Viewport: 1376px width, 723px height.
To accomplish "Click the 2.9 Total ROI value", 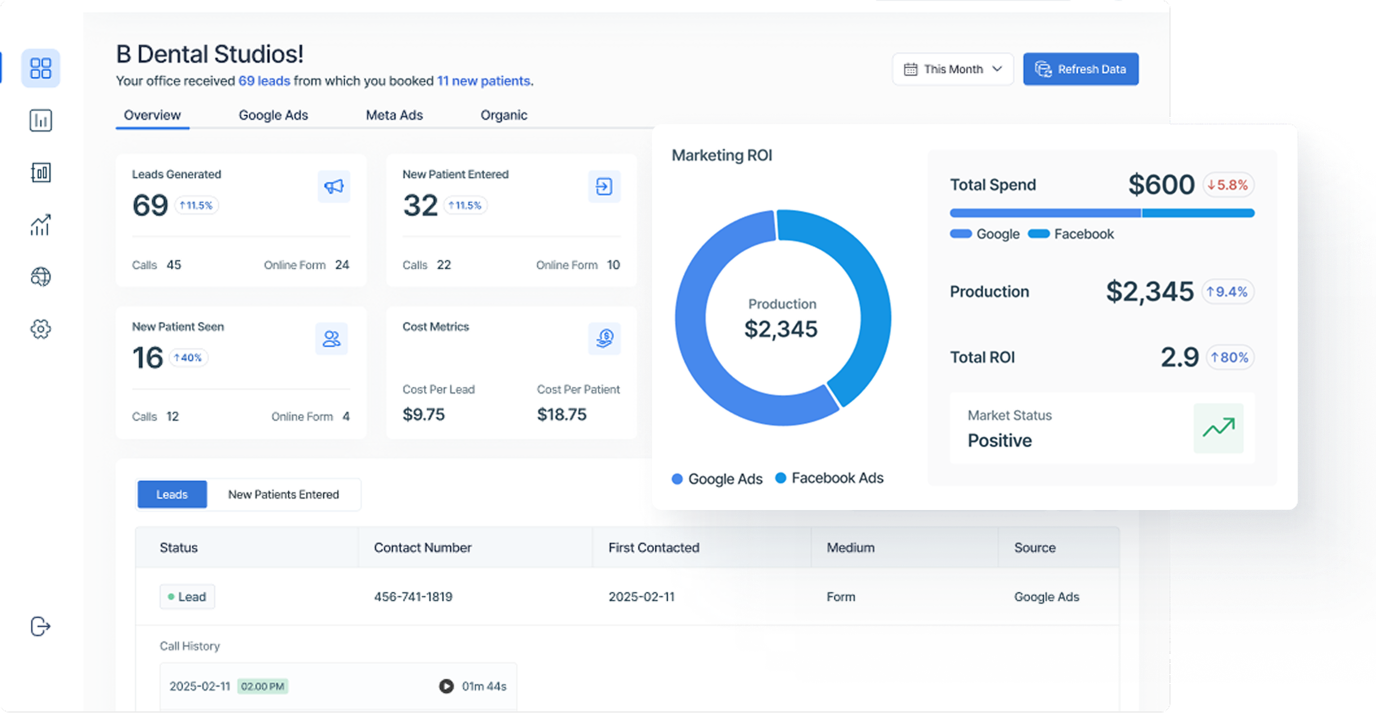I will point(1180,357).
